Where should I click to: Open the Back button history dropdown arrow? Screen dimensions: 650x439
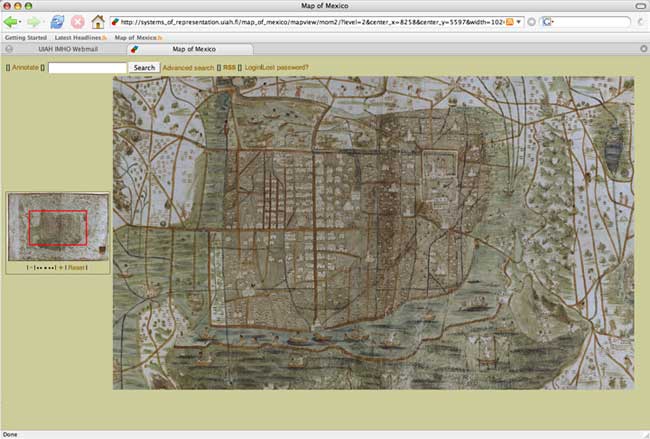(20, 22)
